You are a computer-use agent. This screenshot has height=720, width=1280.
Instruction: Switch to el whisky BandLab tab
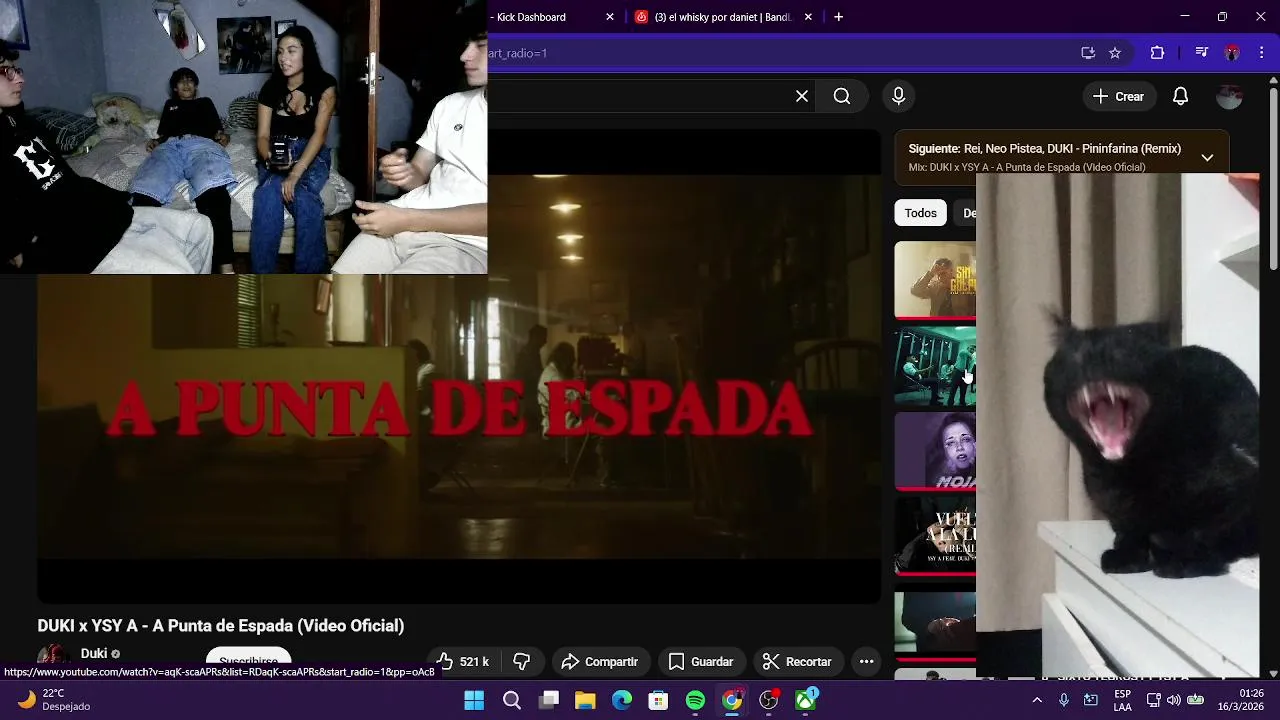[722, 17]
